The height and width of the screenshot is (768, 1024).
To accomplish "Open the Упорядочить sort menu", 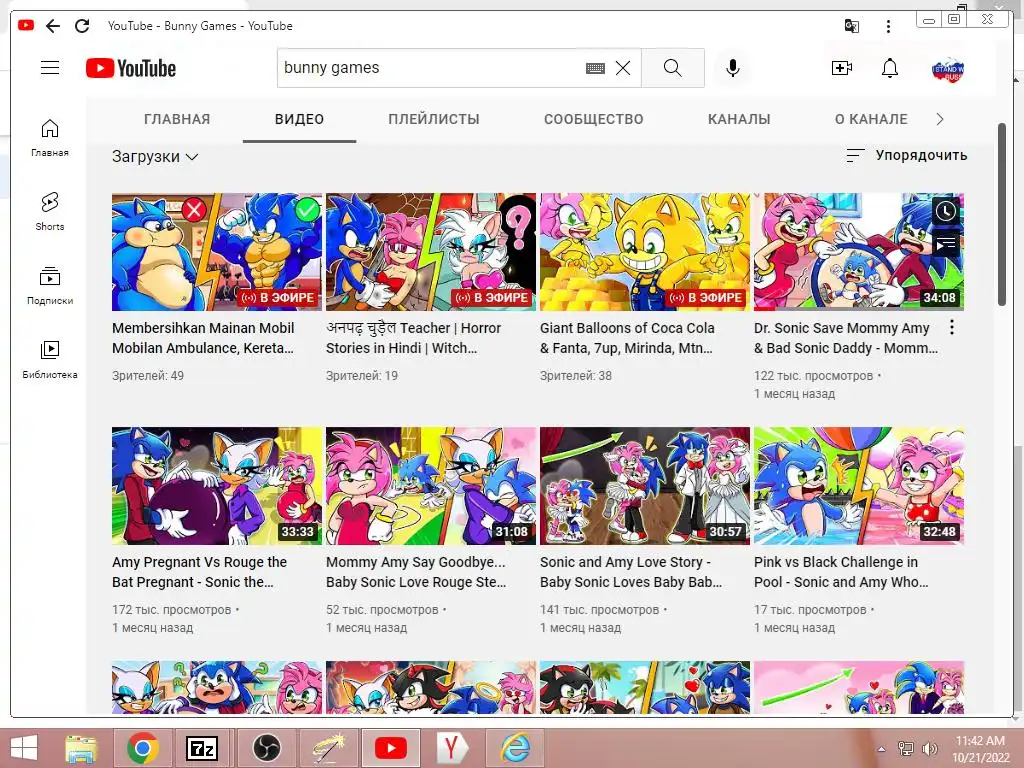I will click(x=906, y=155).
